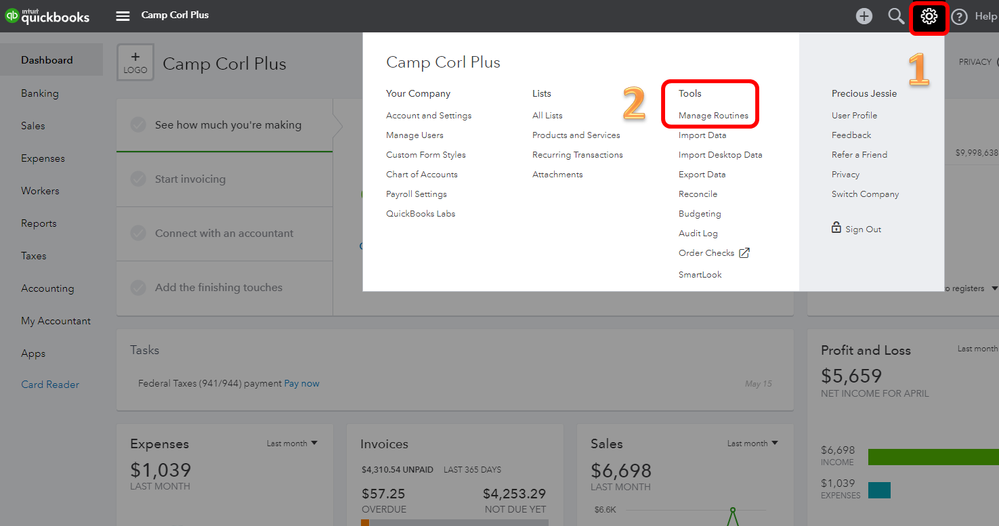
Task: Open the gear settings icon
Action: 929,17
